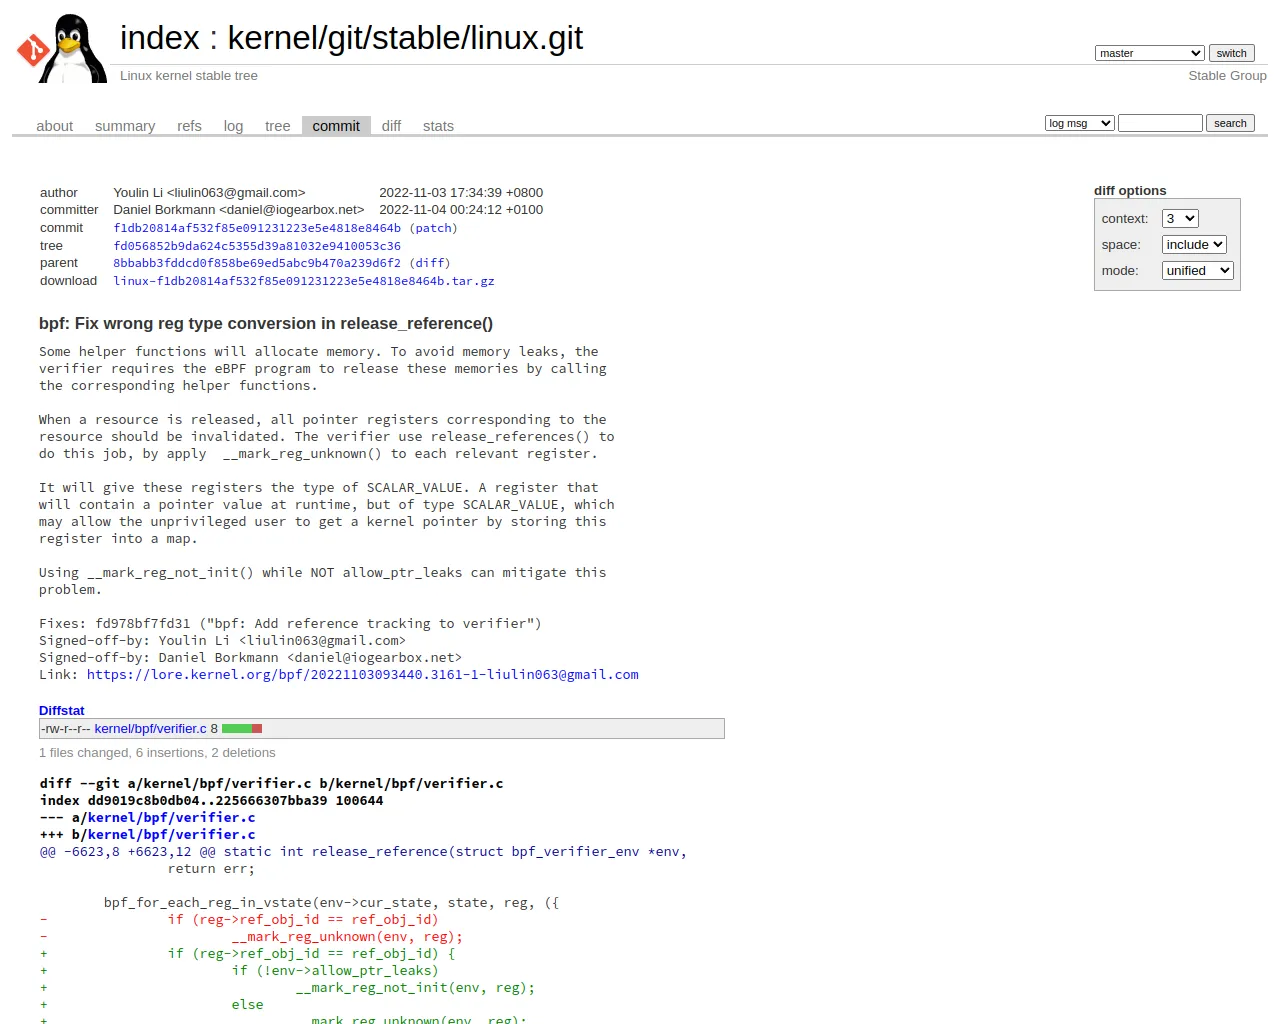Screen dimensions: 1280x1024
Task: Open the lore.kernel.org link
Action: point(362,675)
